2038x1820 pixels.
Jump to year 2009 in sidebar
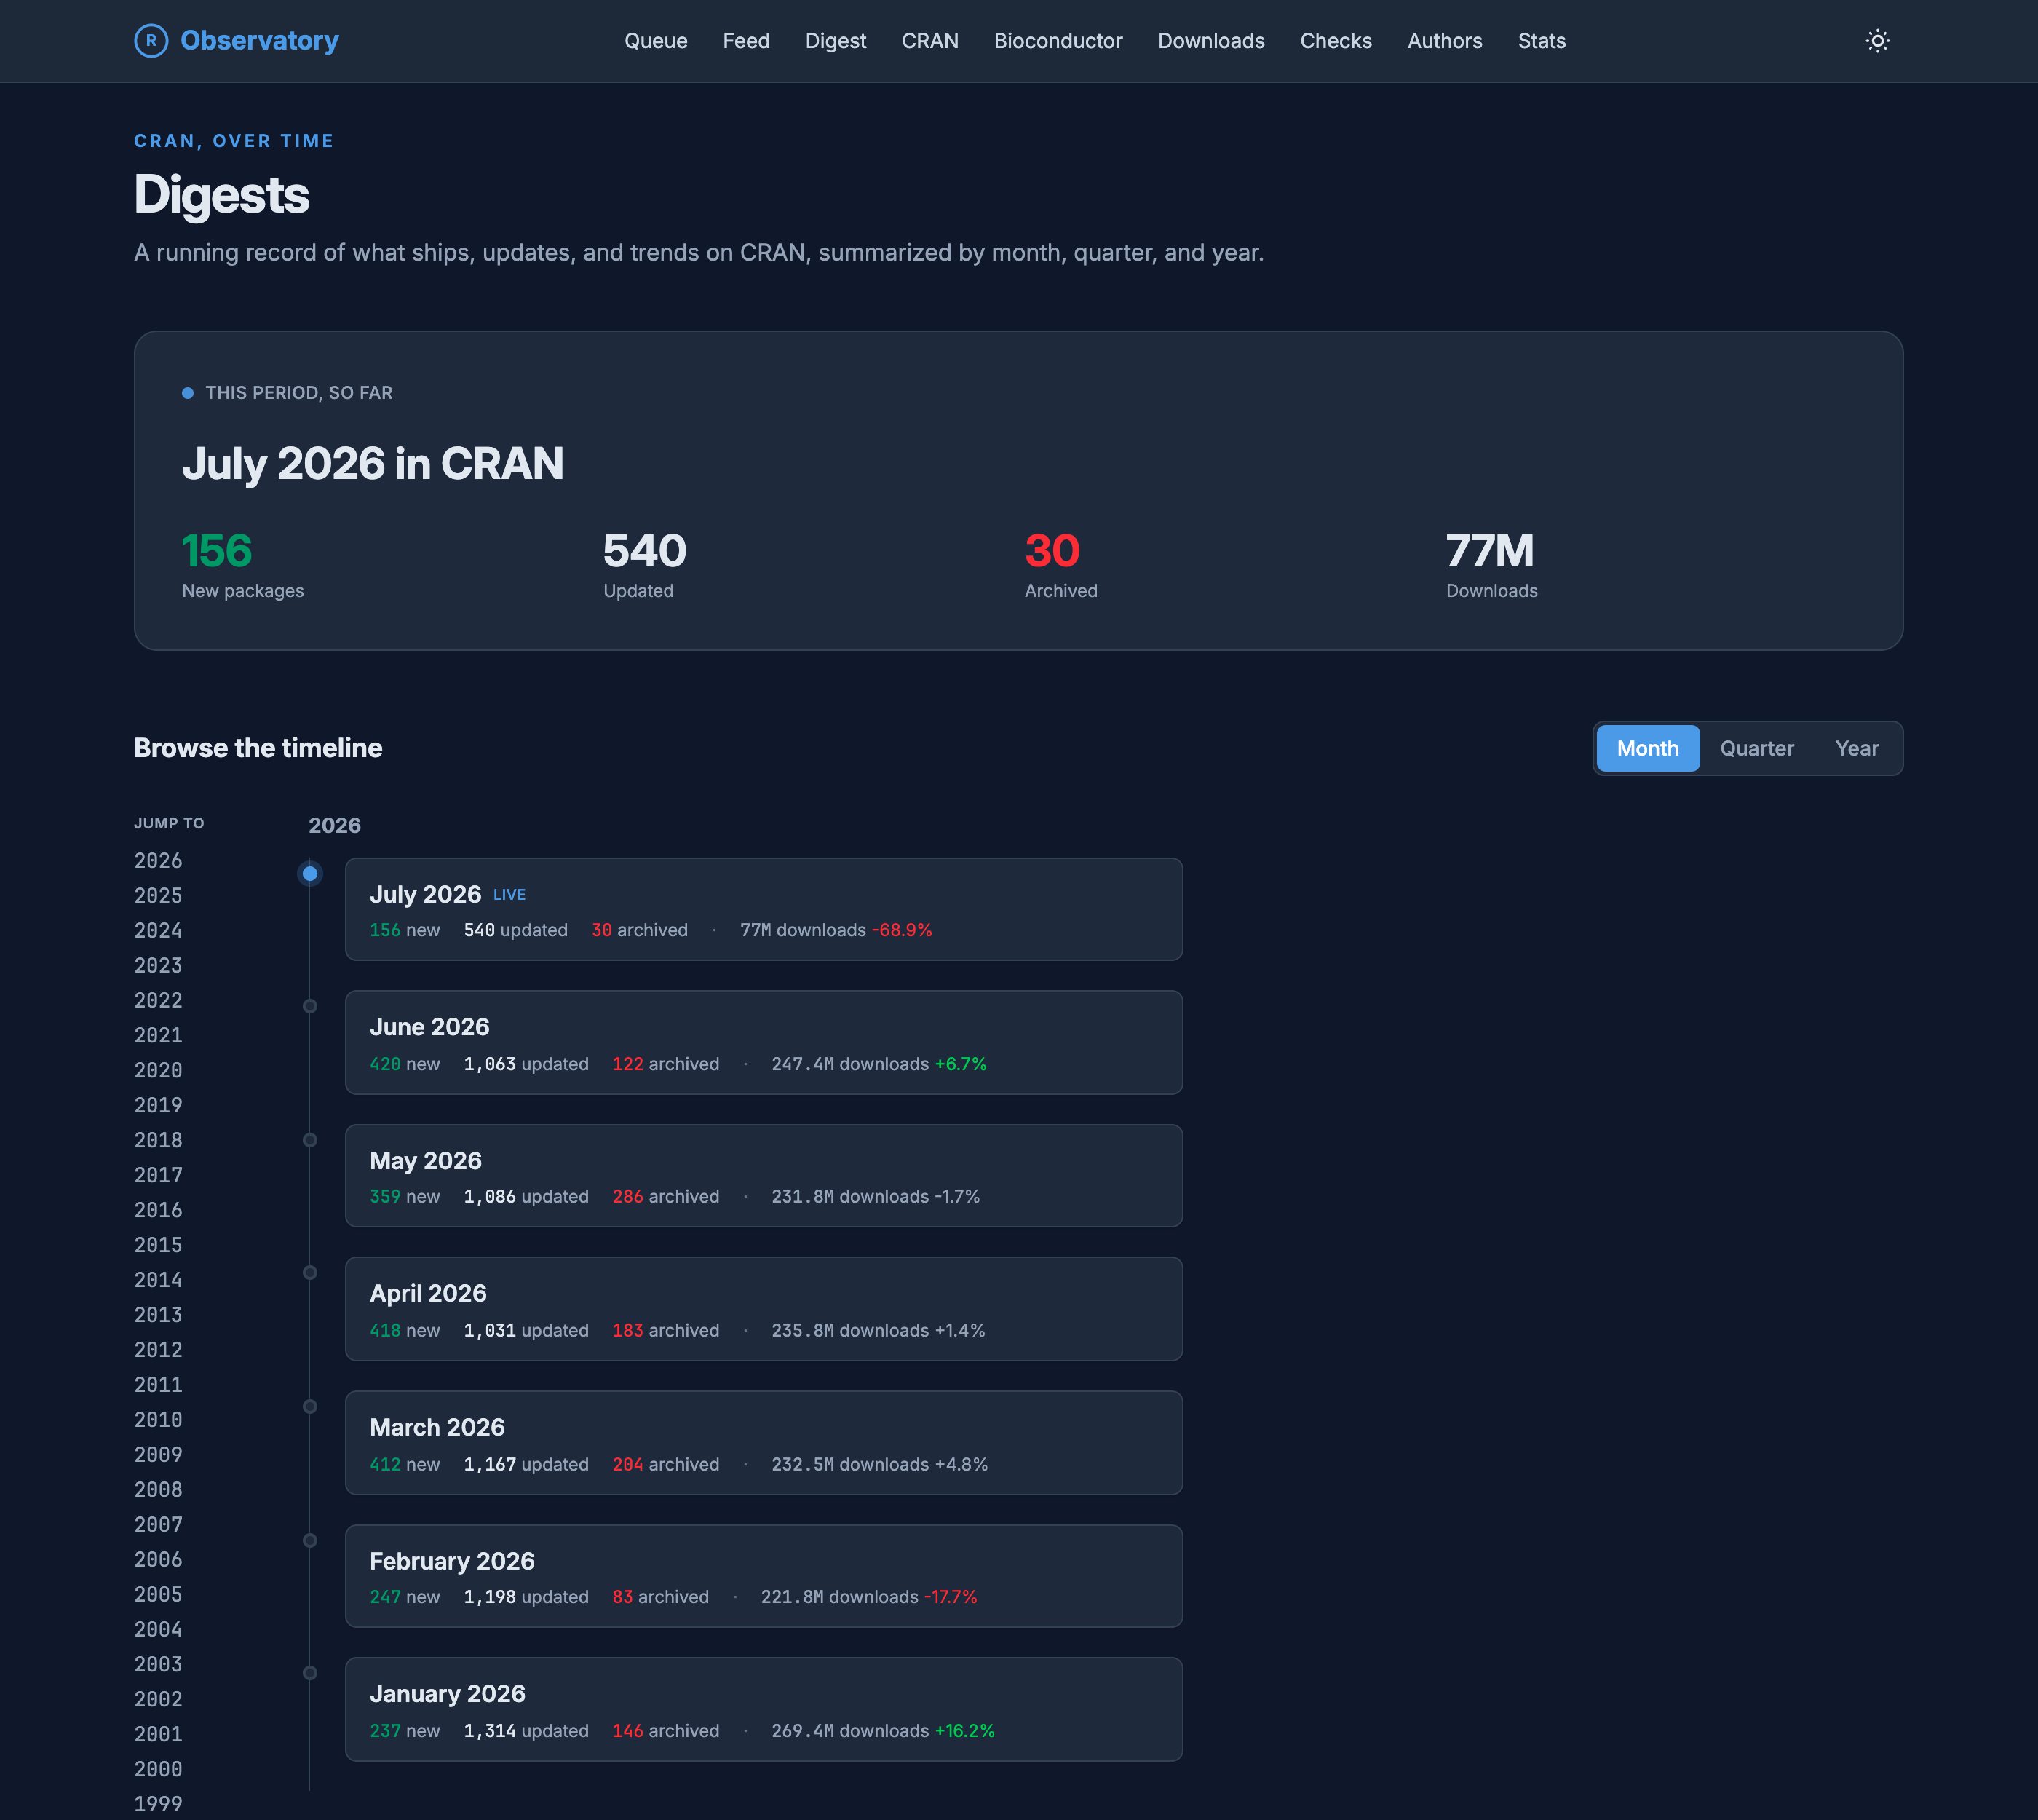point(158,1456)
